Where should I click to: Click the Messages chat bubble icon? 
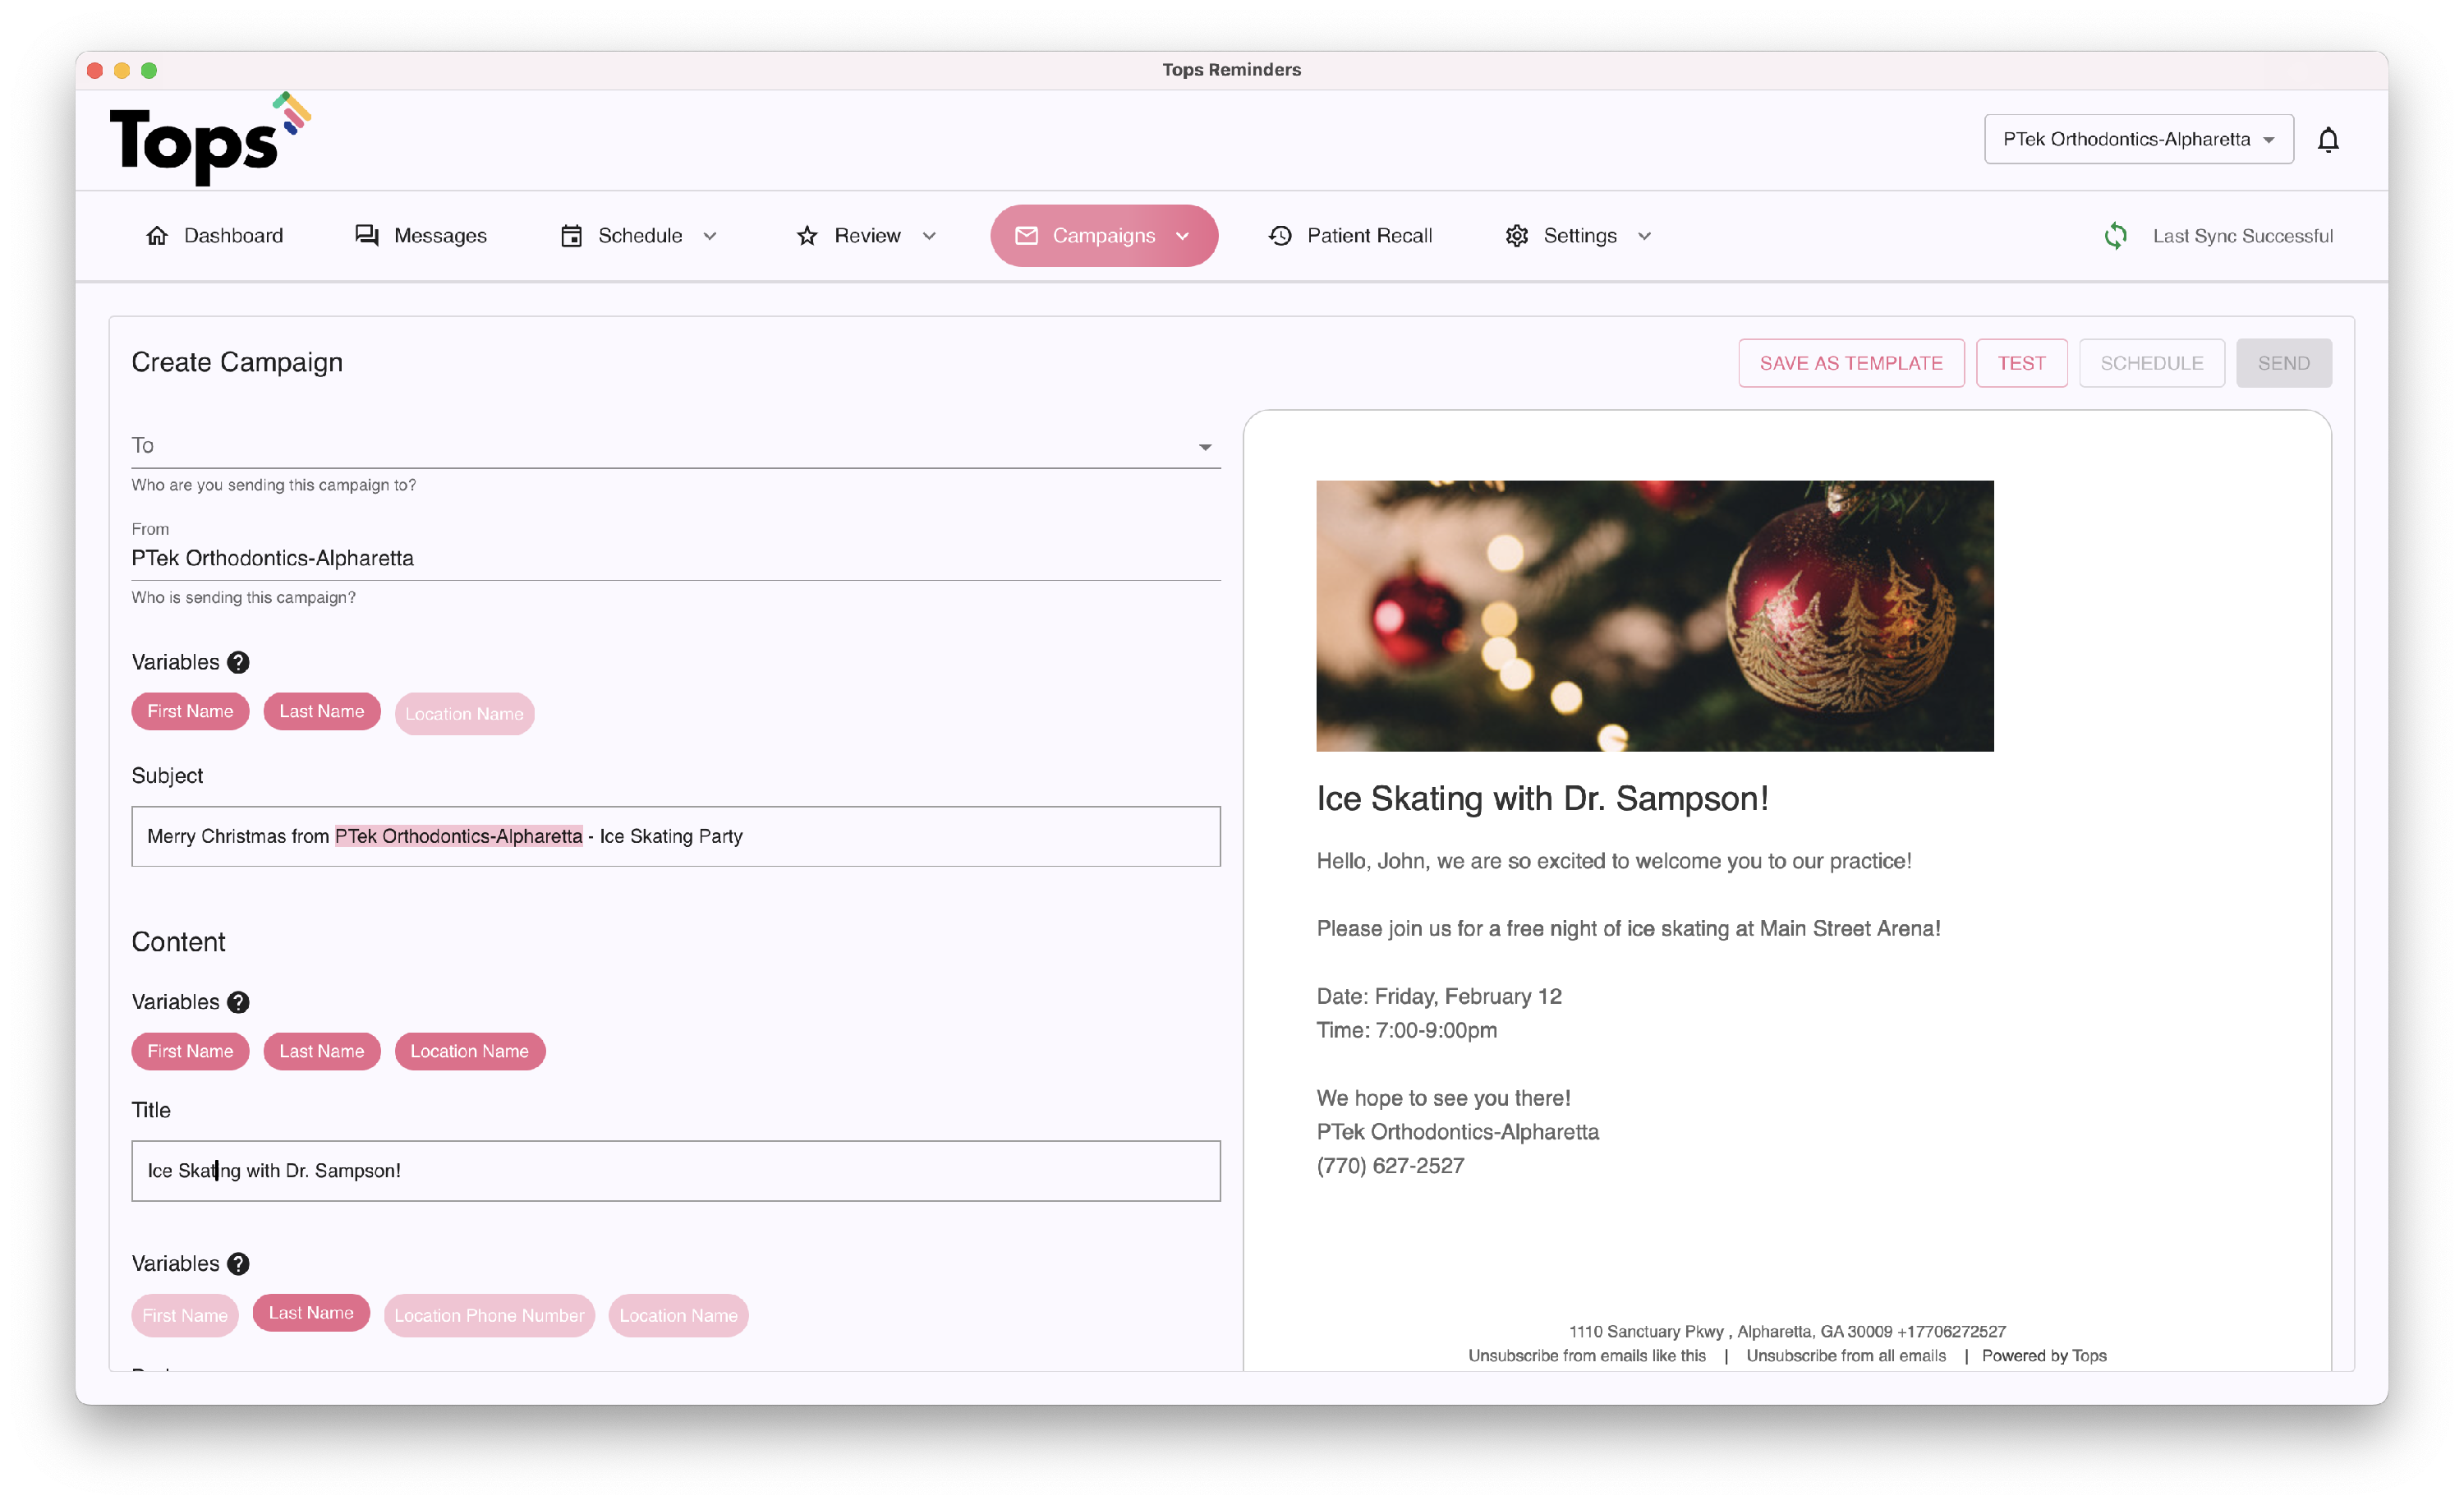[367, 236]
